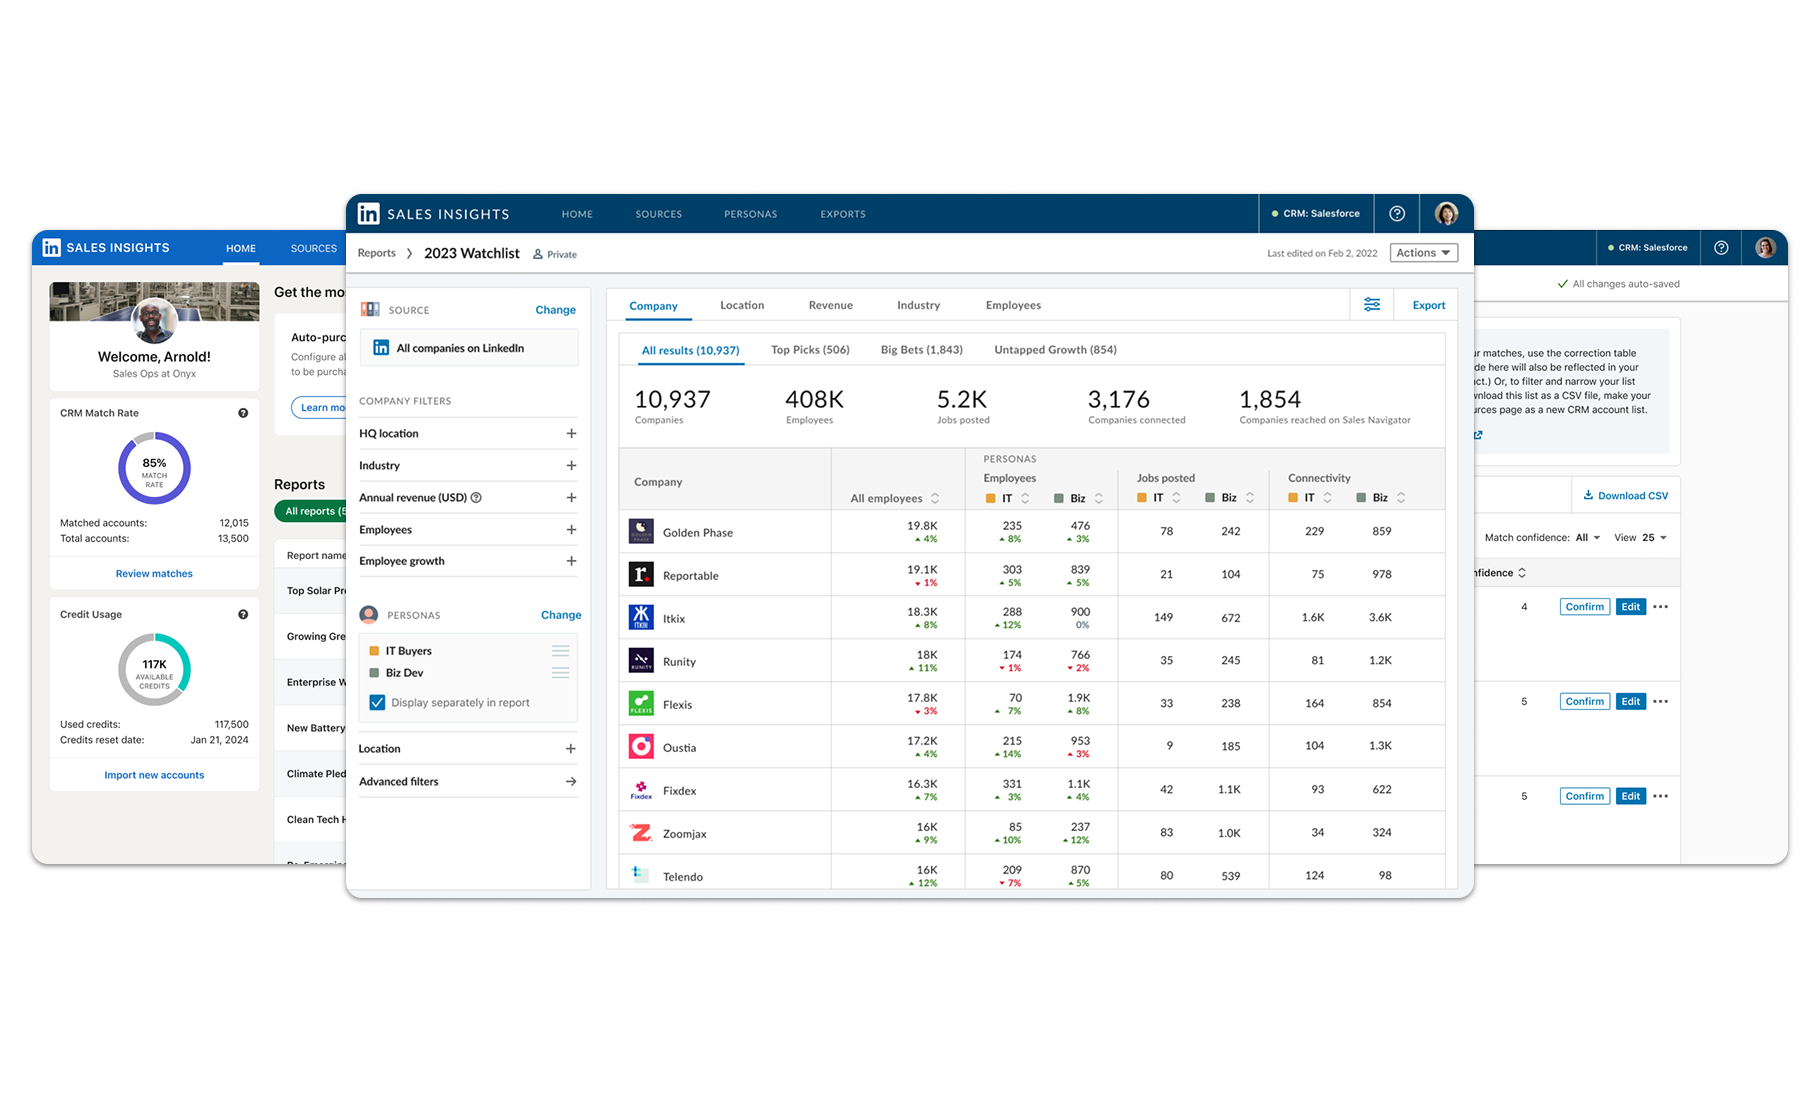Select All companies on LinkedIn source box
Screen dimensions: 1820x1100
click(468, 348)
